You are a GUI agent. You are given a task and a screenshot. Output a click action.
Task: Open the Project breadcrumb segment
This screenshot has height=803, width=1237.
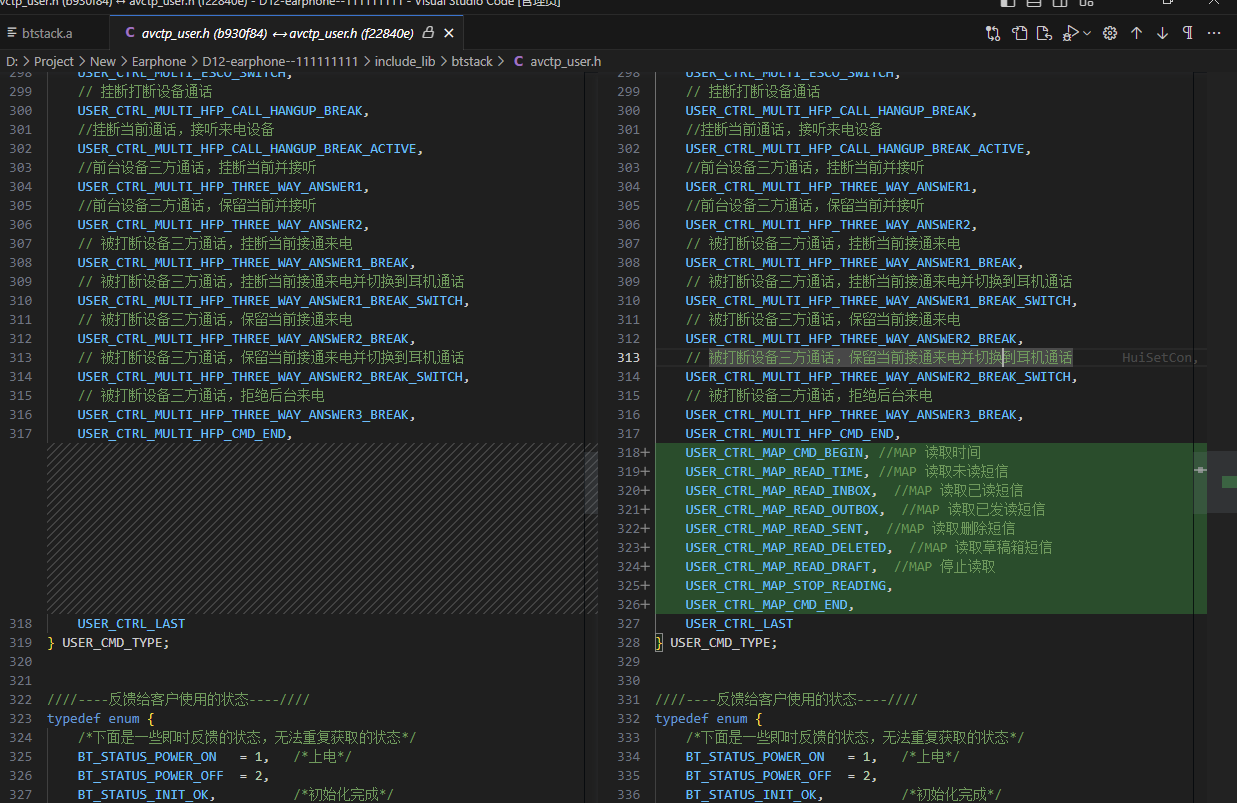(x=55, y=61)
